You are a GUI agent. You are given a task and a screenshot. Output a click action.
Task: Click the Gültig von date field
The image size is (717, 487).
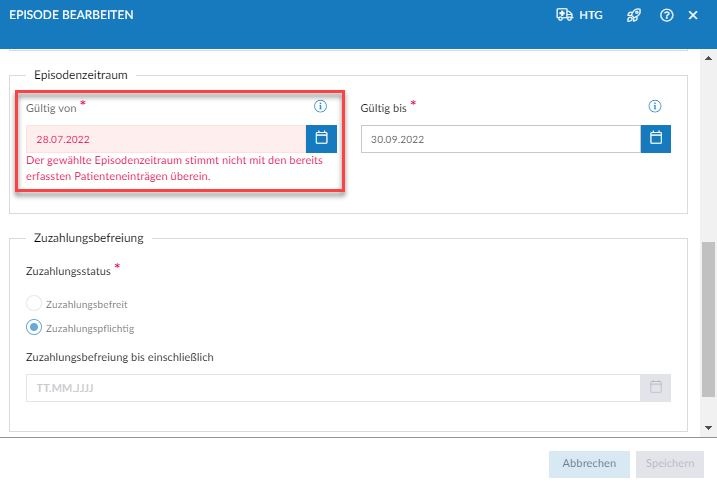click(165, 139)
